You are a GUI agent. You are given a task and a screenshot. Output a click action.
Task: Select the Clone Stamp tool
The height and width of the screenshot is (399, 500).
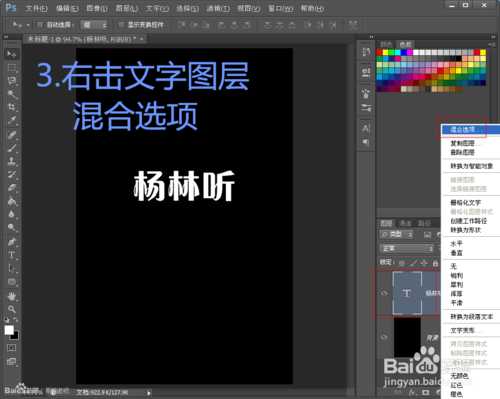pyautogui.click(x=12, y=161)
